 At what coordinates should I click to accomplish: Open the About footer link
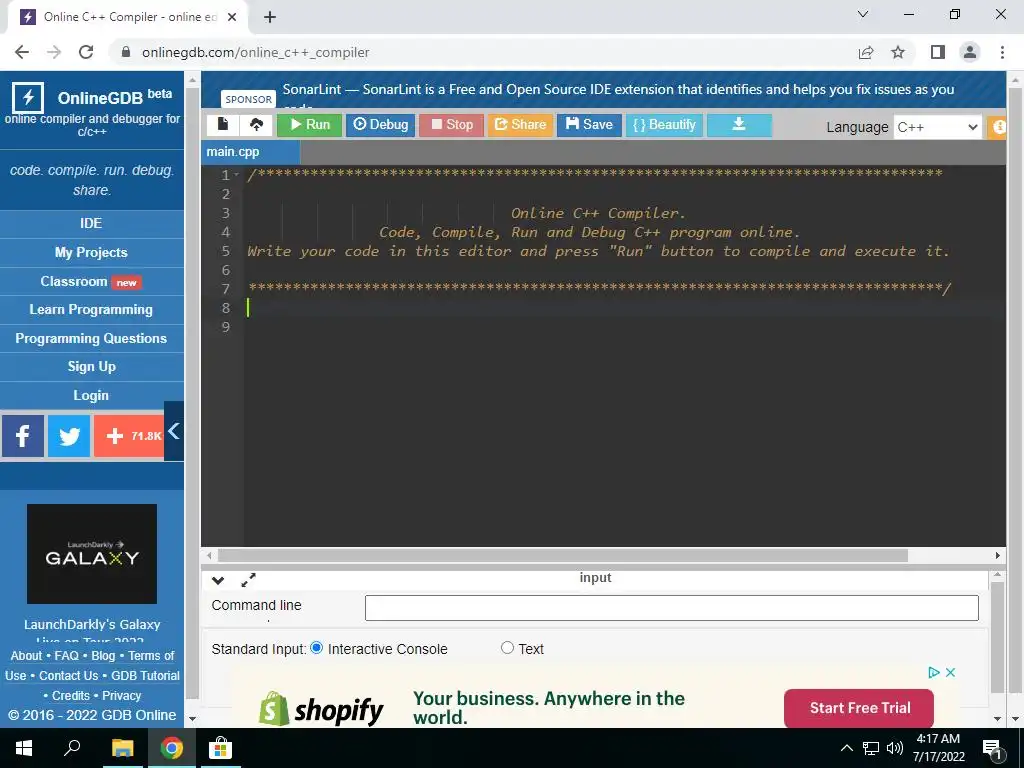click(26, 656)
